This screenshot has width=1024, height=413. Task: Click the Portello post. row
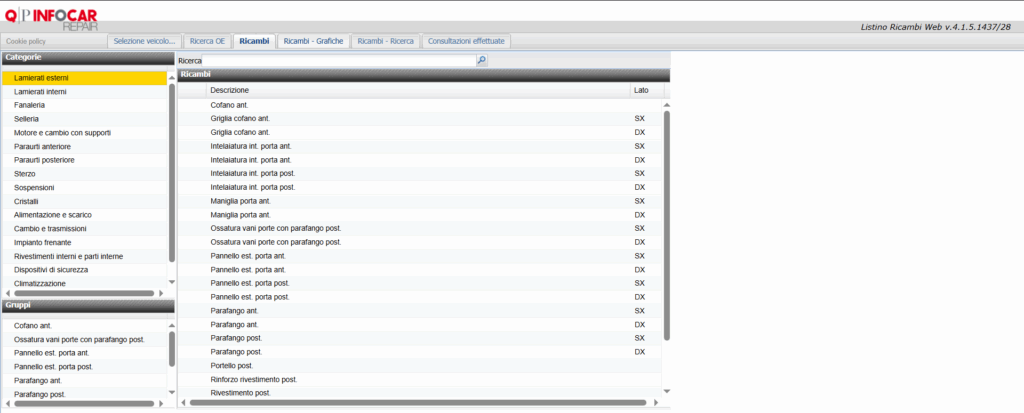coord(421,365)
